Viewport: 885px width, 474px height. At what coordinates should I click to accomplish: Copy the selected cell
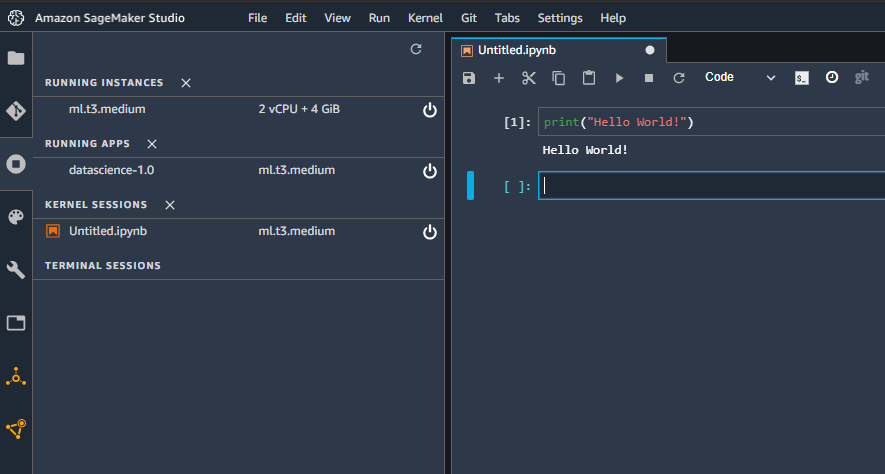pos(559,78)
